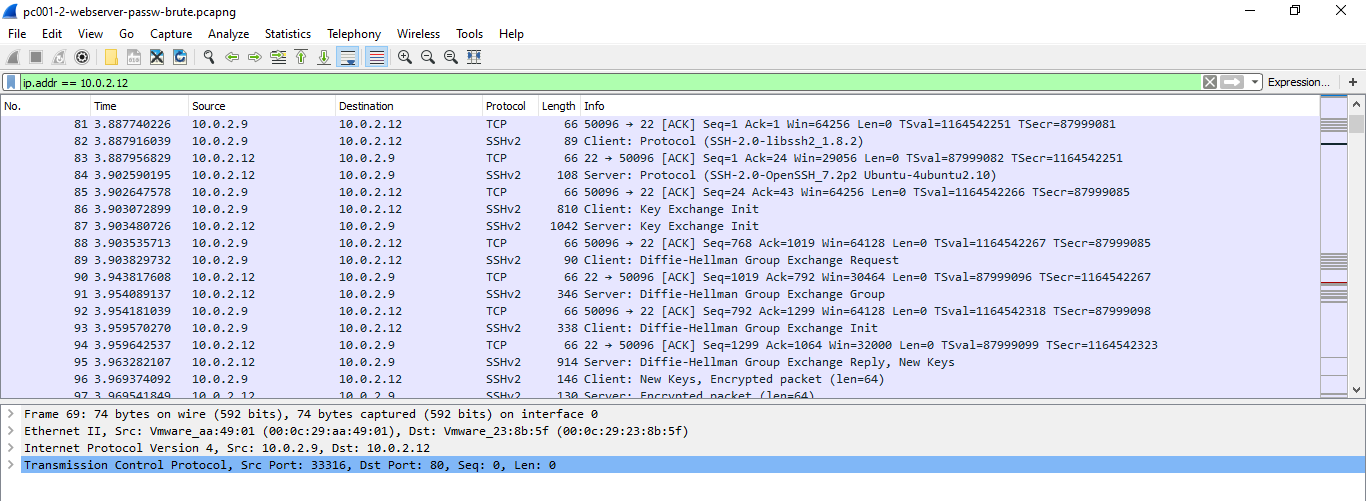The height and width of the screenshot is (501, 1366).
Task: Zoom in the packet list text
Action: 405,57
